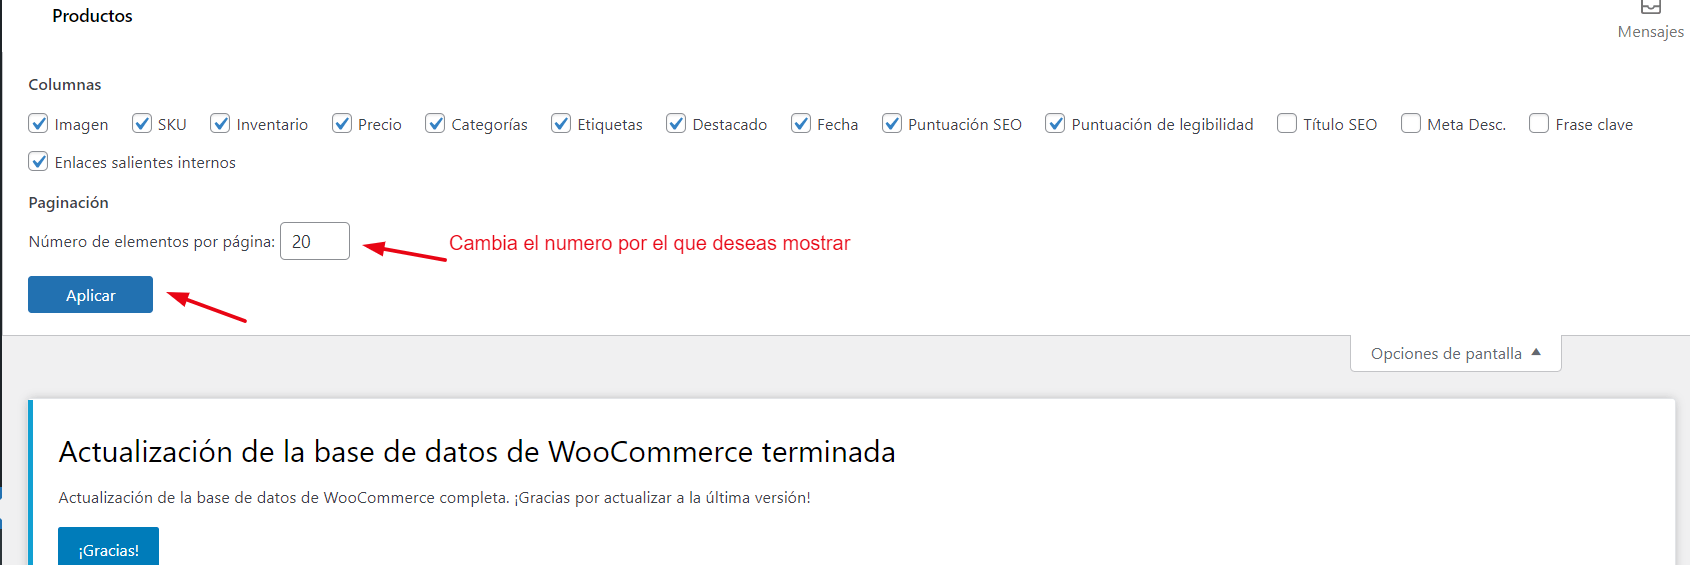Click the Paginación section heading
The image size is (1690, 565).
point(68,203)
